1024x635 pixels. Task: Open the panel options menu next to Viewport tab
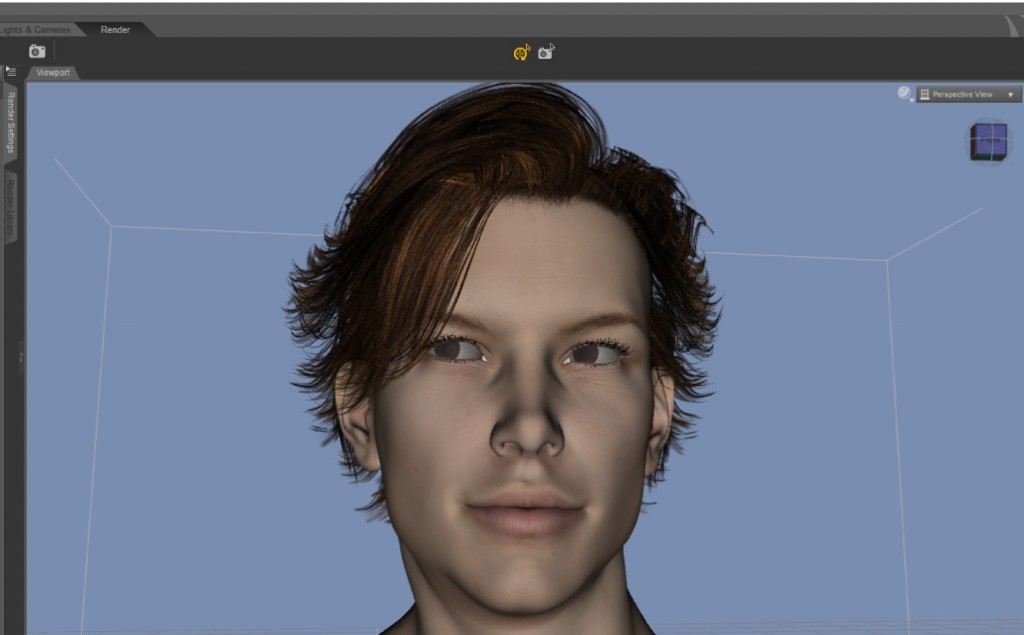pyautogui.click(x=9, y=70)
